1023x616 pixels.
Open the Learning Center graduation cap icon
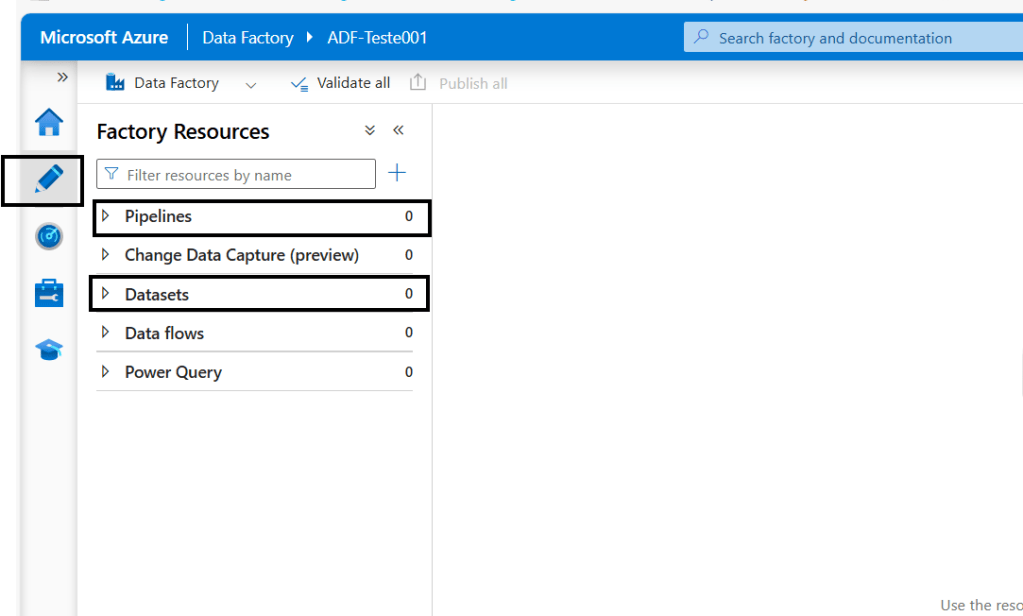pos(49,350)
